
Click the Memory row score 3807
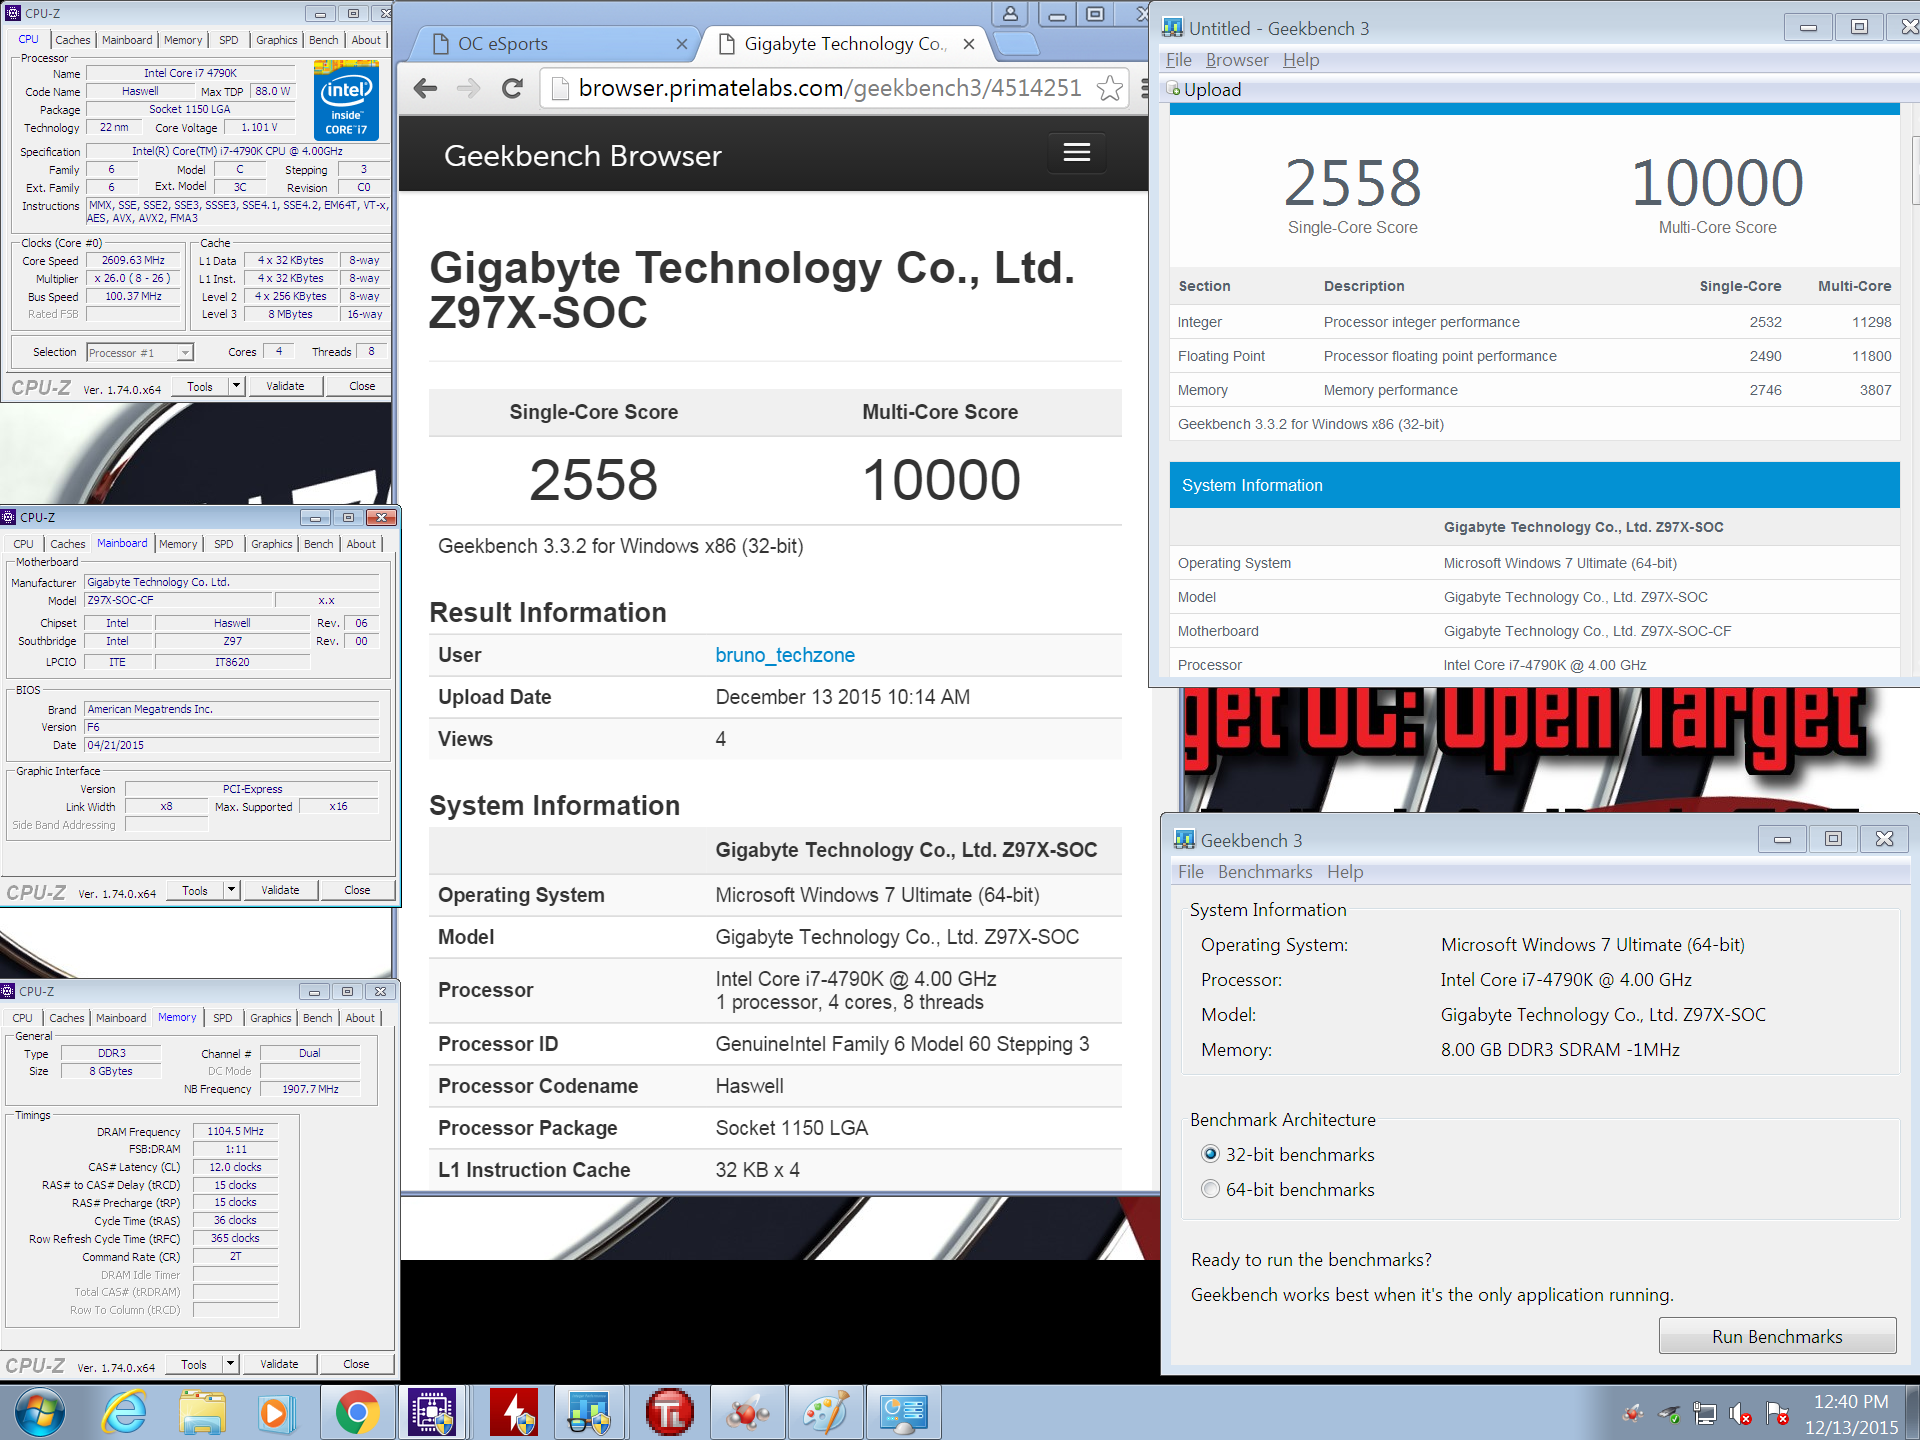pos(1875,390)
